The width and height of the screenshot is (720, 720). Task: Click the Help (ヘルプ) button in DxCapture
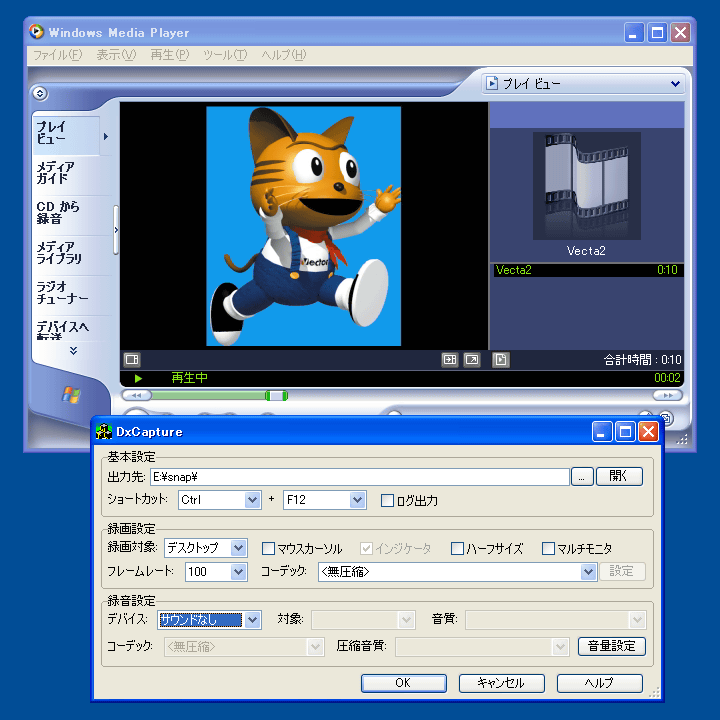[599, 683]
